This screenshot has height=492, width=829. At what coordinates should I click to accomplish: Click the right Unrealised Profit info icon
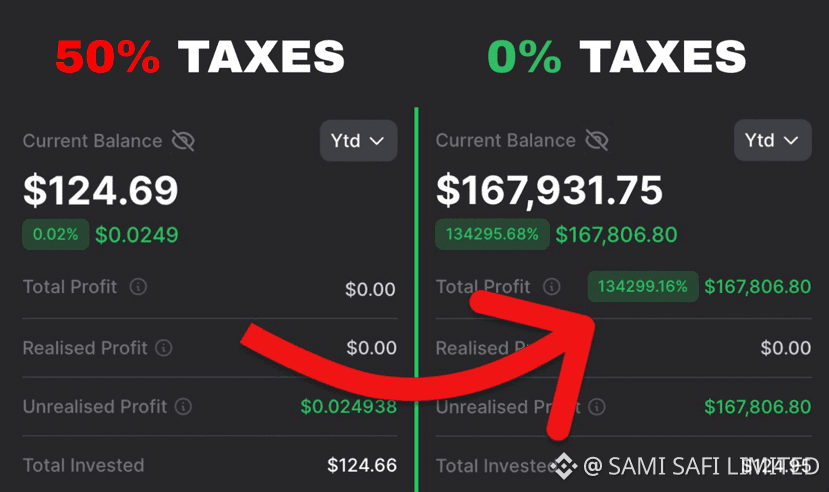point(596,407)
